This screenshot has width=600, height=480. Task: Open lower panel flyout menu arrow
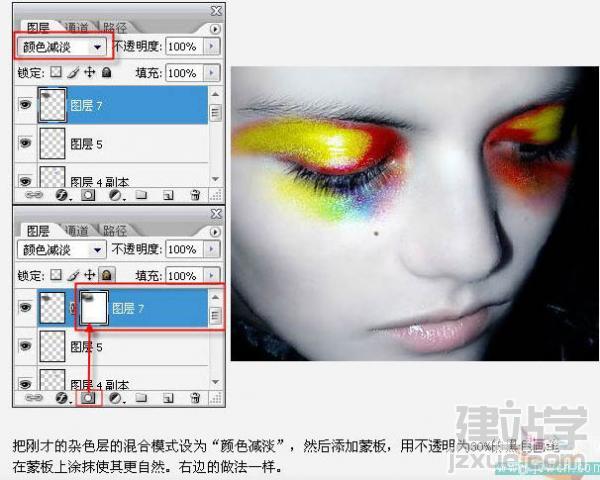coord(215,232)
